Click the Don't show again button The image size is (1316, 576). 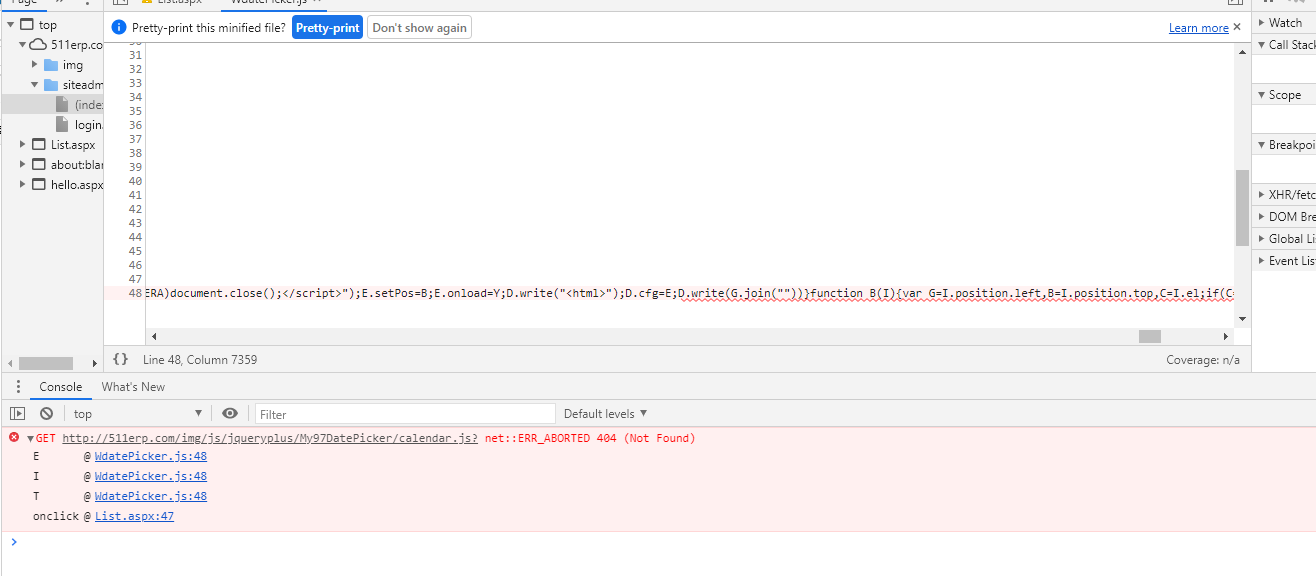pos(419,28)
